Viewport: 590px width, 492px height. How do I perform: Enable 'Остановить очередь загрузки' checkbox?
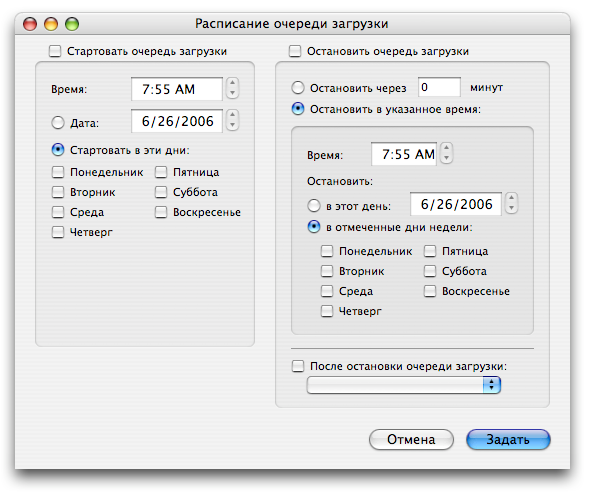coord(295,51)
